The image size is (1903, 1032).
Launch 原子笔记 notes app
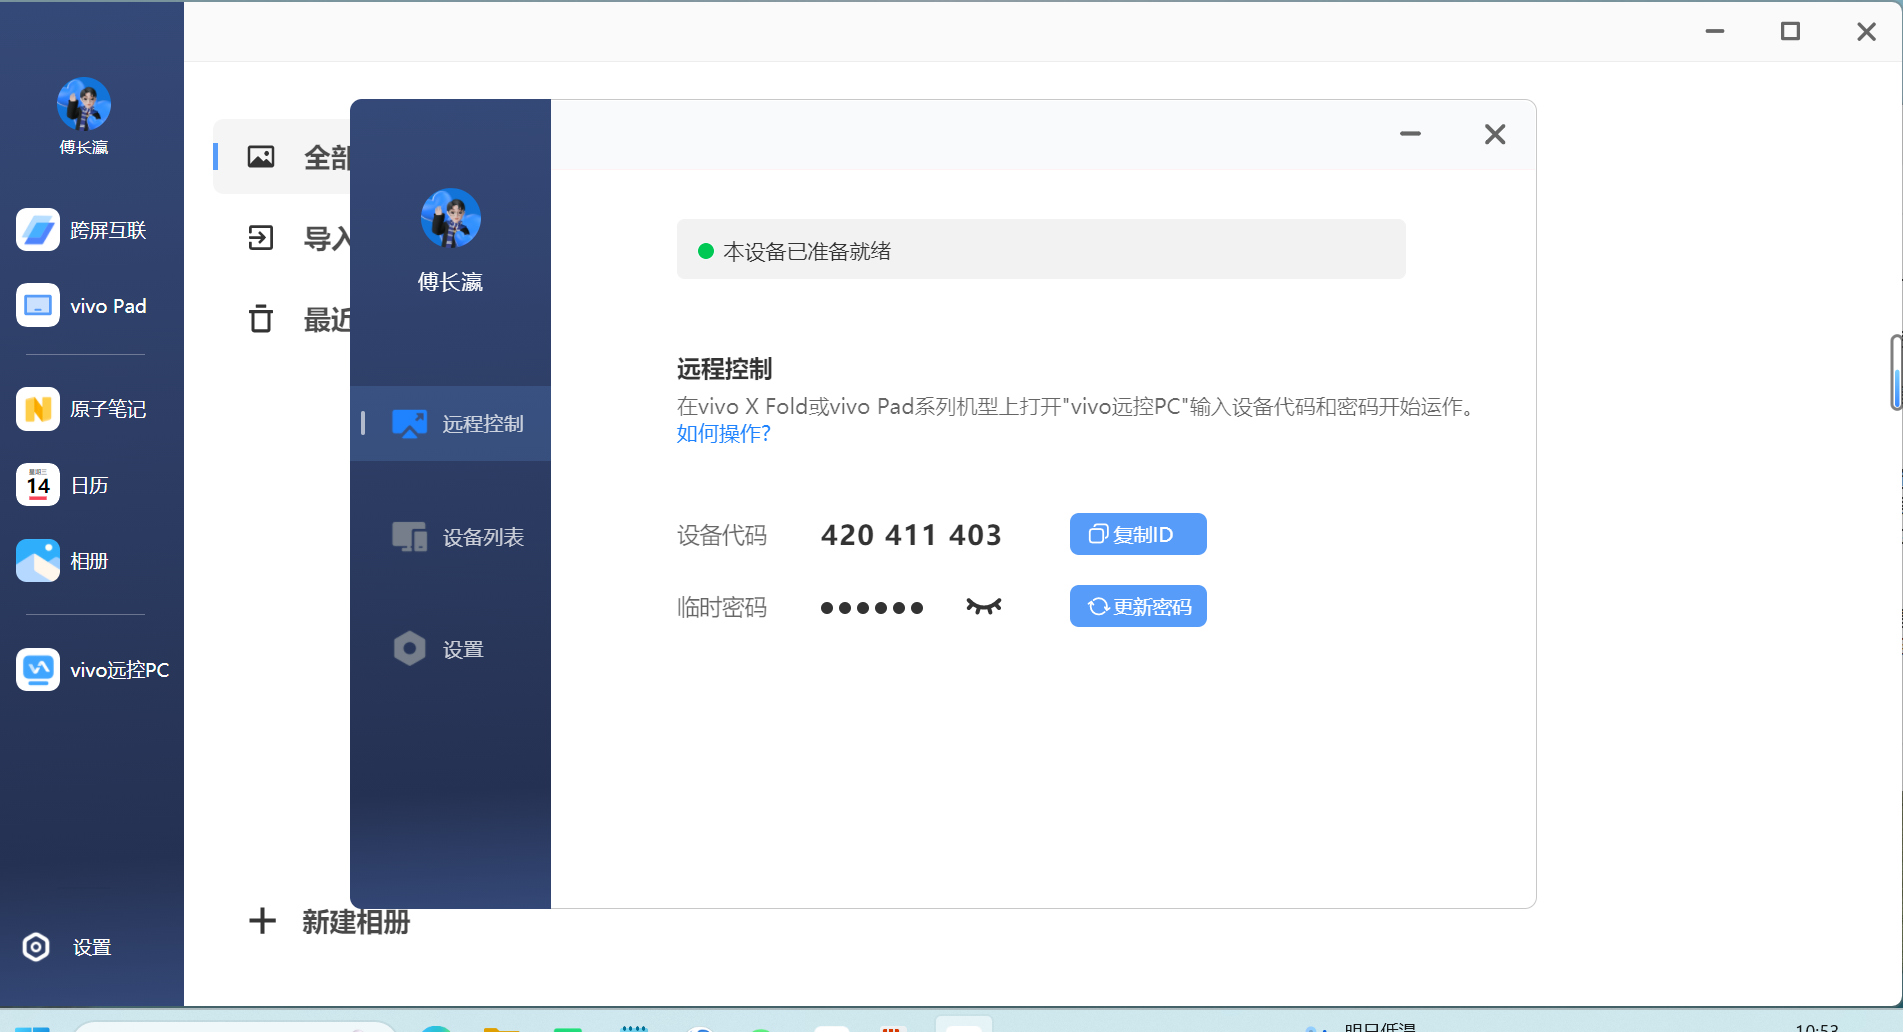coord(82,409)
